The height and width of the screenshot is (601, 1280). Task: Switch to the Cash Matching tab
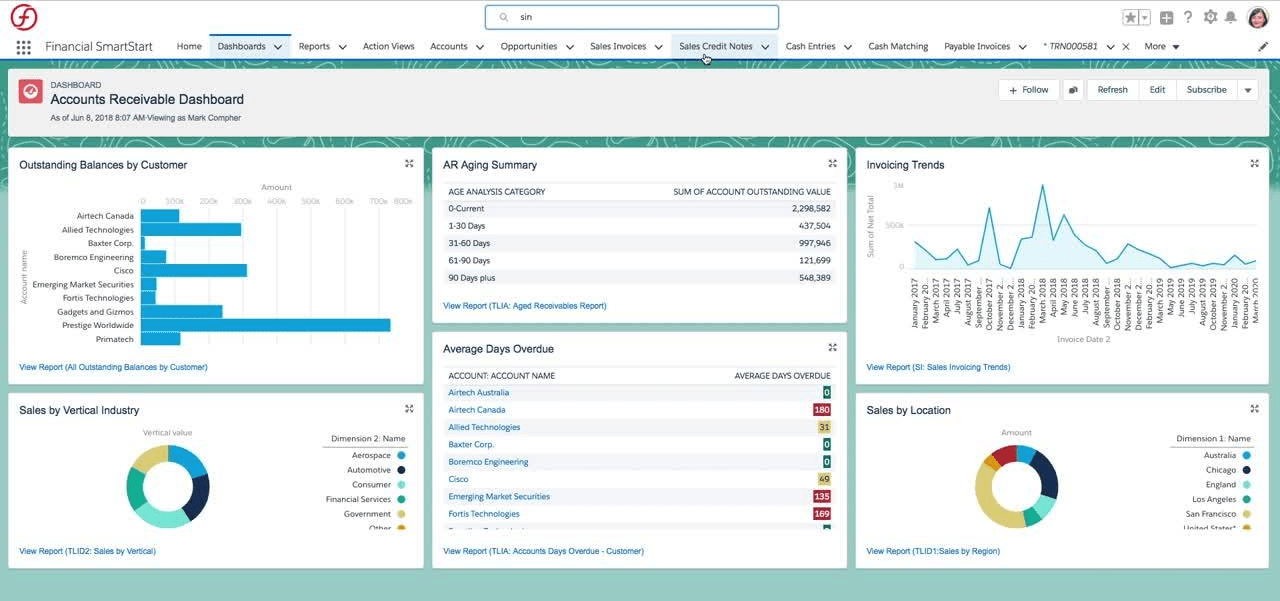coord(897,47)
